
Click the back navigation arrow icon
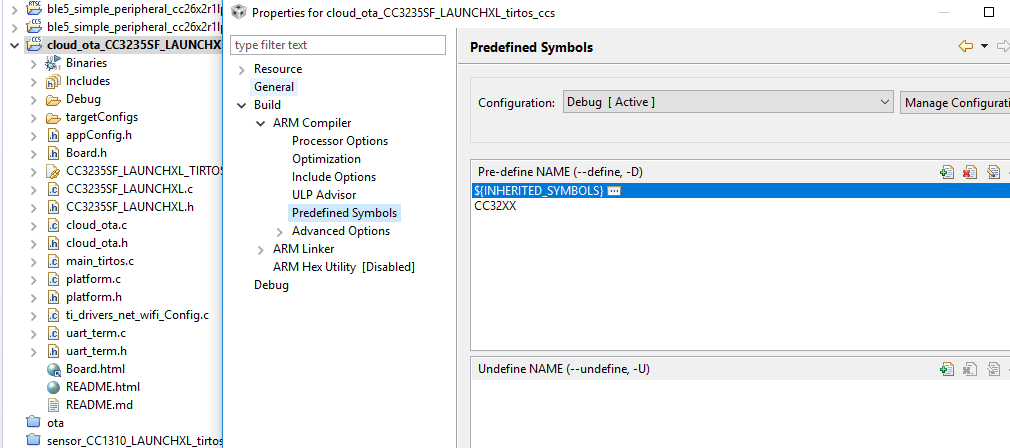(x=965, y=46)
